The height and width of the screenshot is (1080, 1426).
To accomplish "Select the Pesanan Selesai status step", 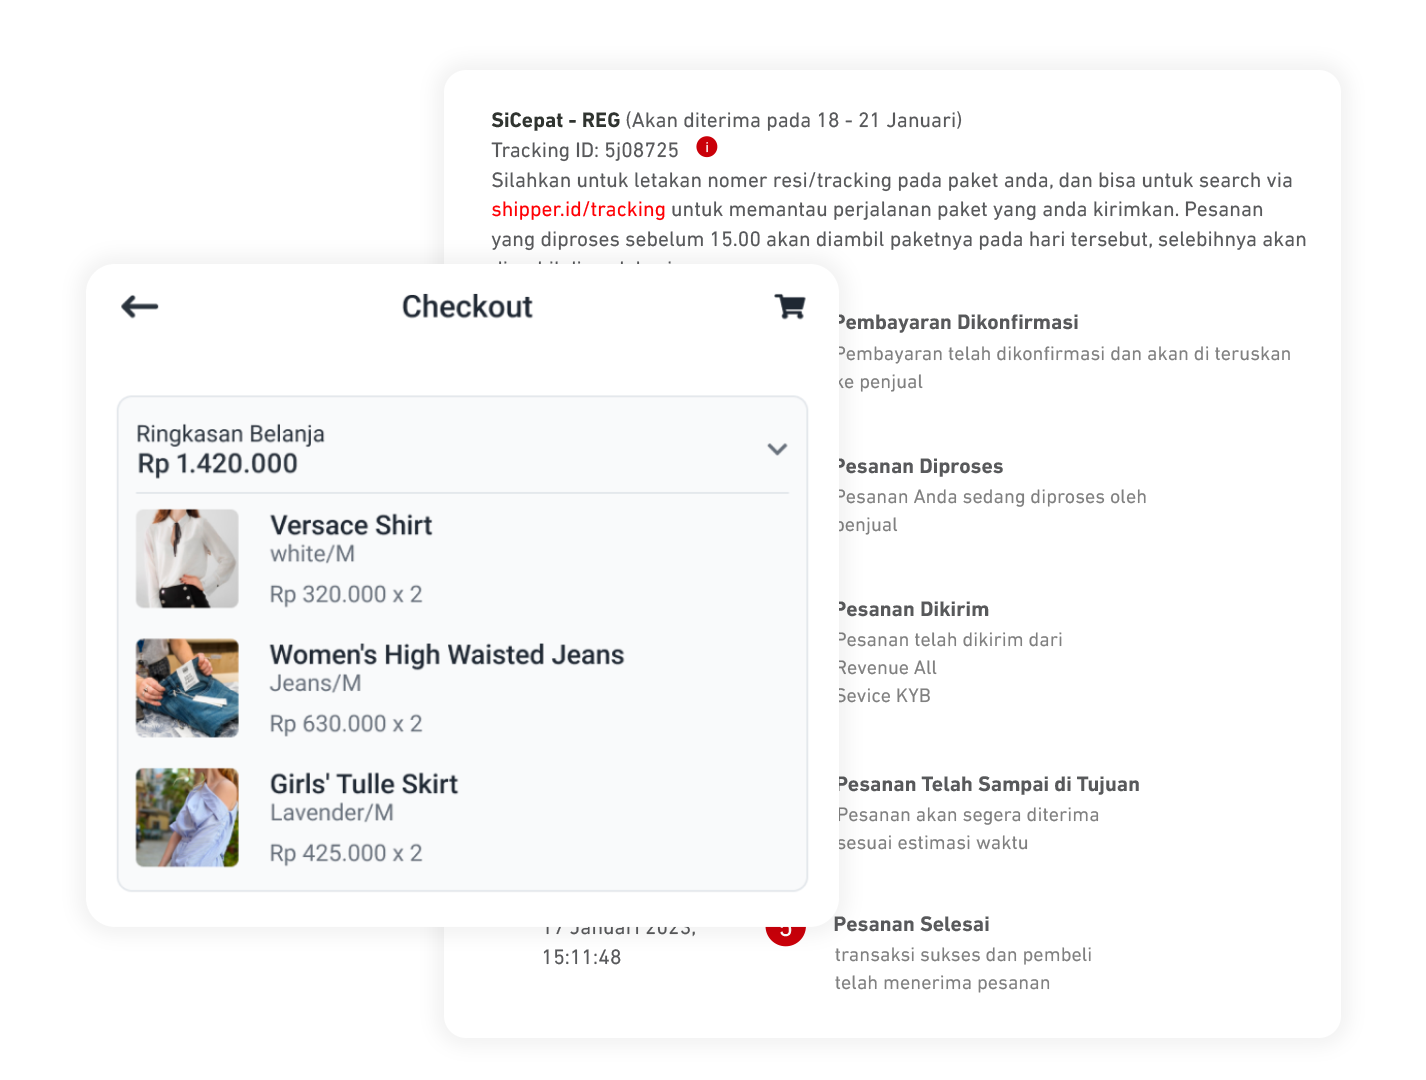I will pyautogui.click(x=912, y=924).
